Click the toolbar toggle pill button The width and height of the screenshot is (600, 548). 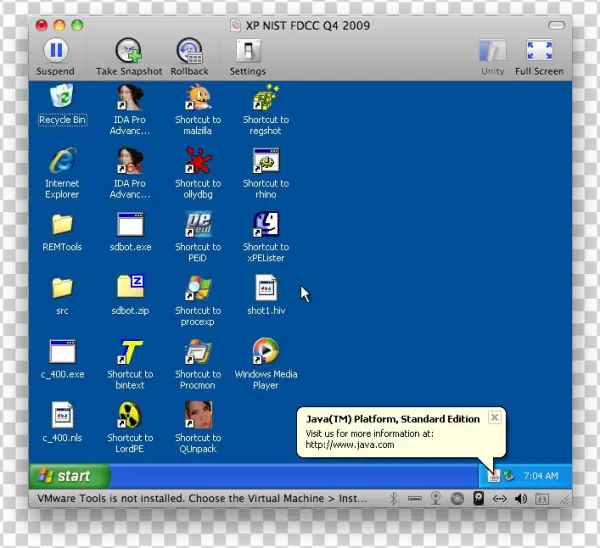[556, 25]
